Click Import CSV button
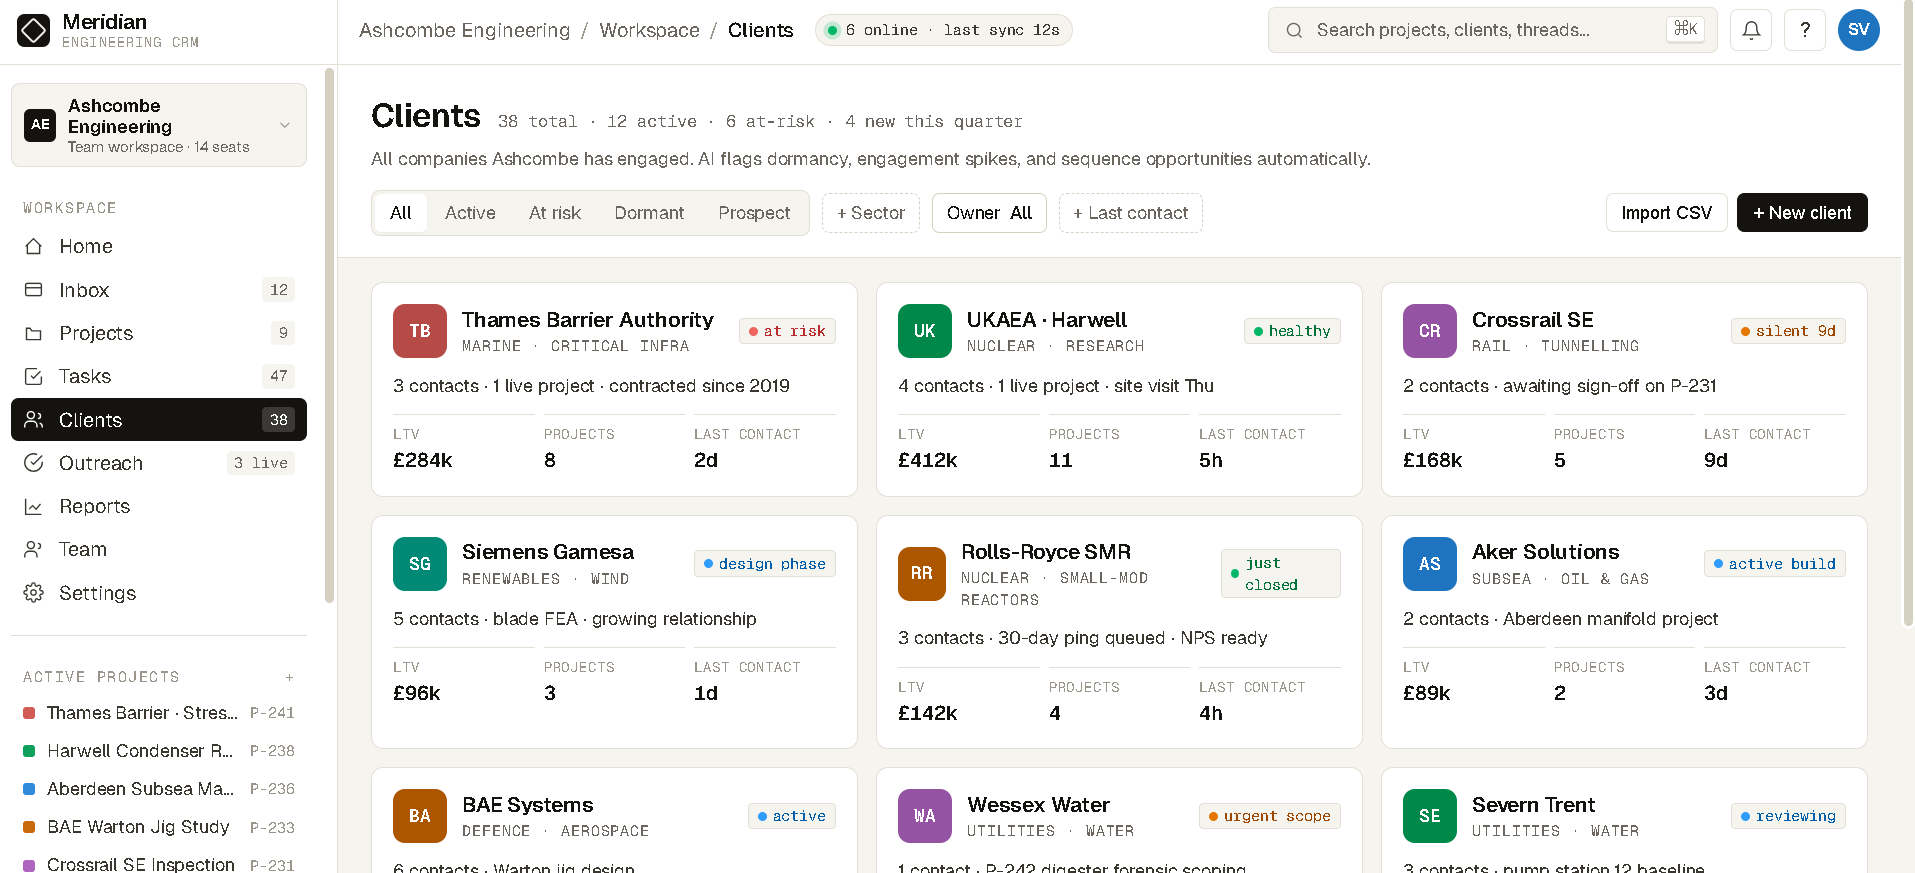The image size is (1915, 873). coord(1667,212)
